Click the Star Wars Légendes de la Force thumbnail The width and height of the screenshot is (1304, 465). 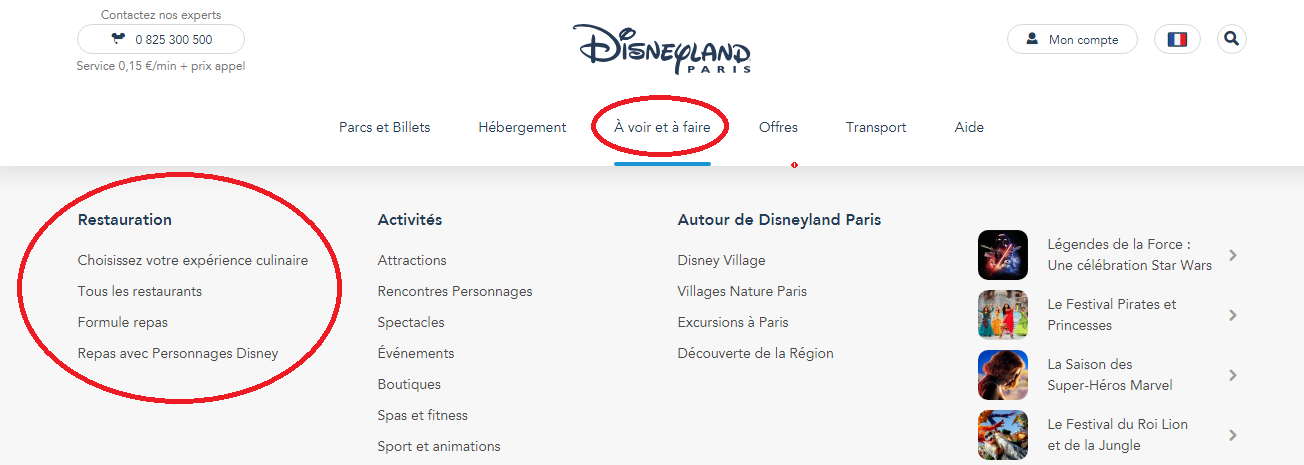(x=1003, y=255)
